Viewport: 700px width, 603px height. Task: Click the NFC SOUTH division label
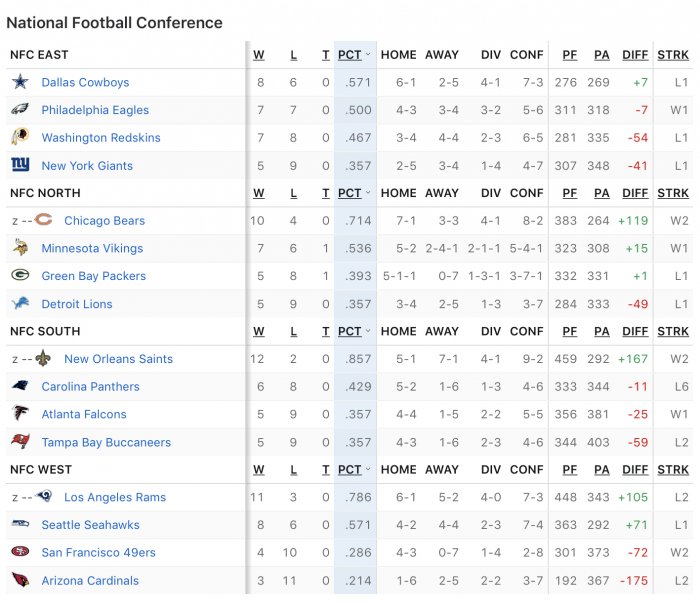45,332
